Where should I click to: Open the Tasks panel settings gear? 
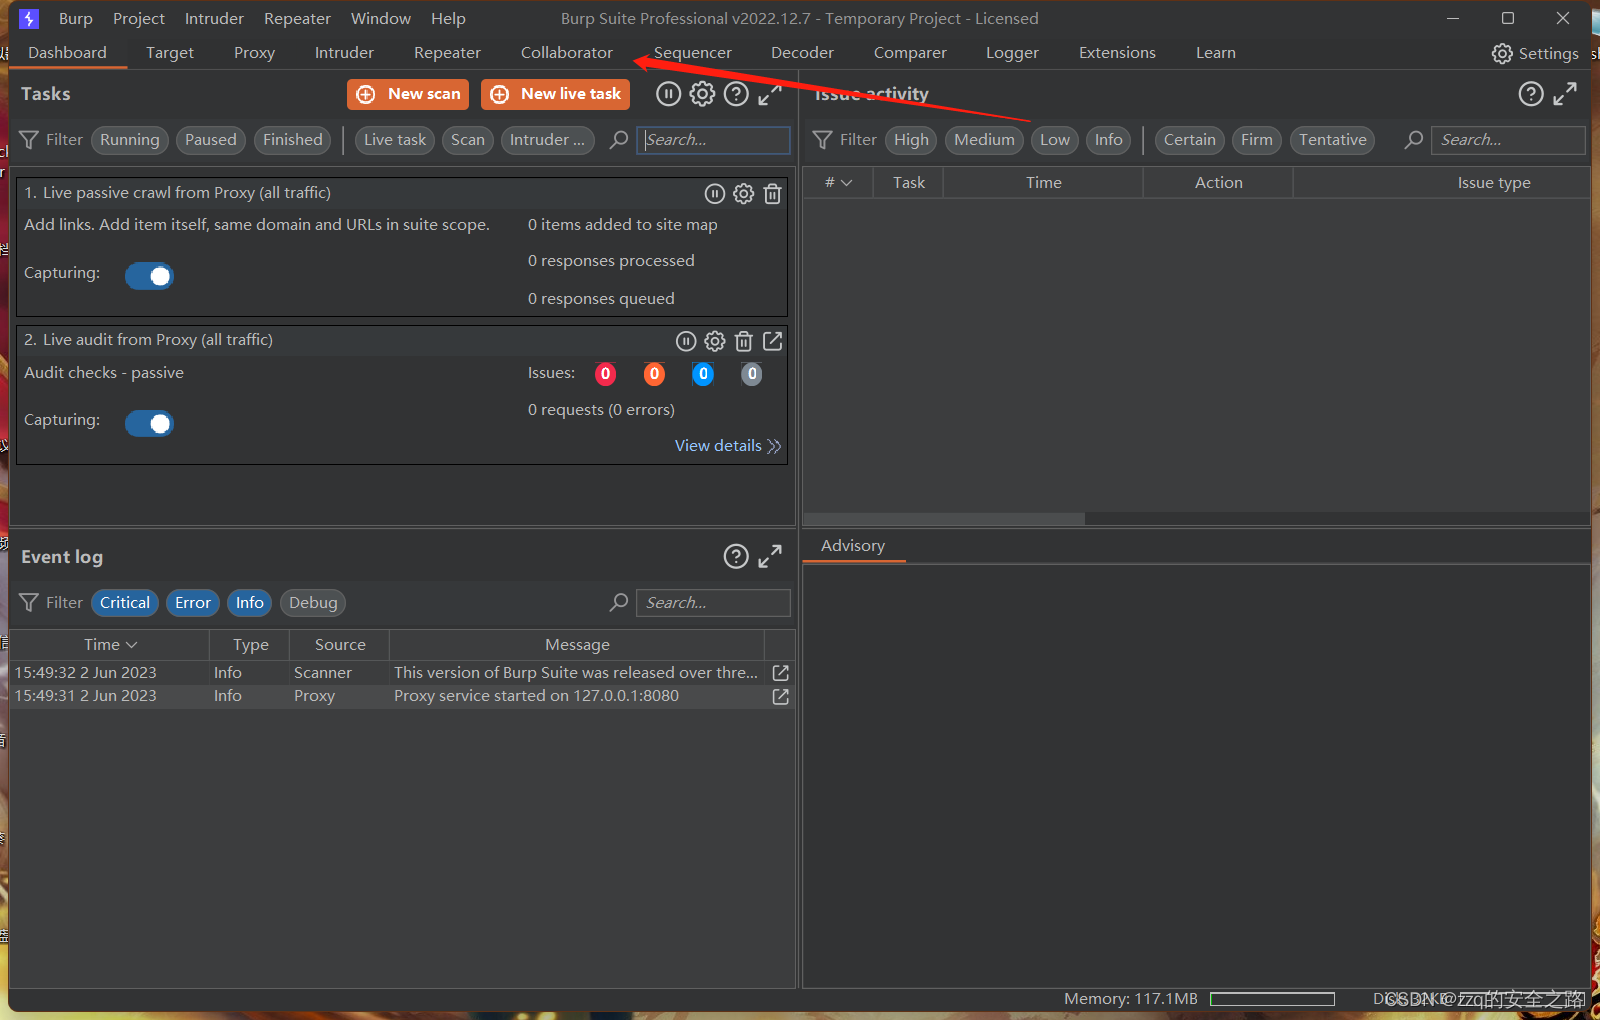coord(703,94)
